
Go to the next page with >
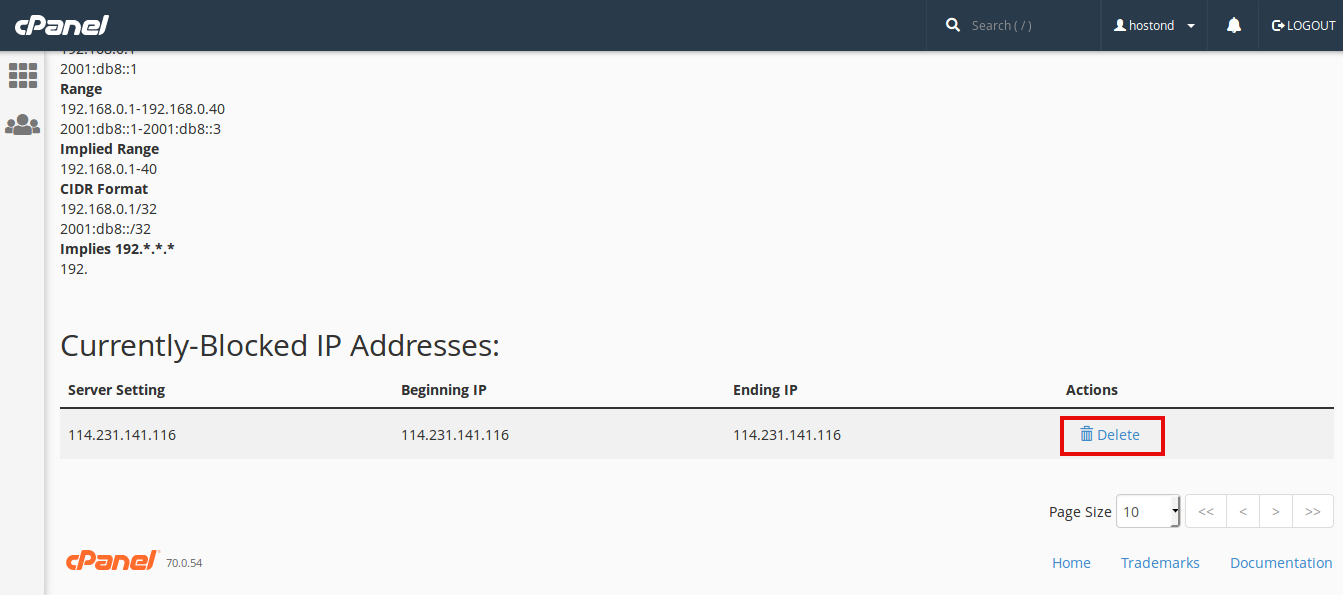[x=1276, y=511]
